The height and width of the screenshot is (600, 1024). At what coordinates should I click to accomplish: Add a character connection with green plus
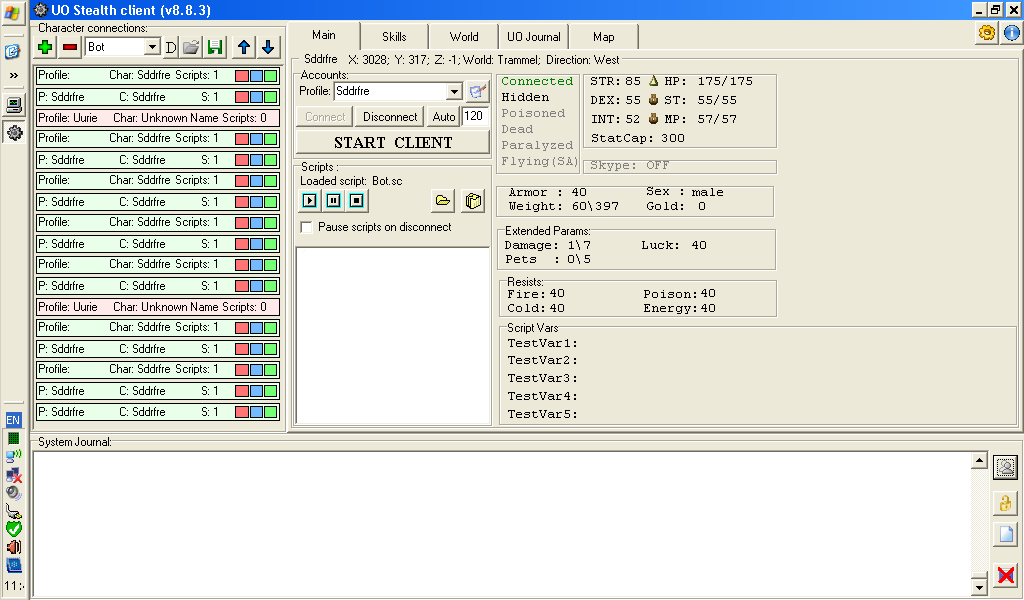[46, 47]
